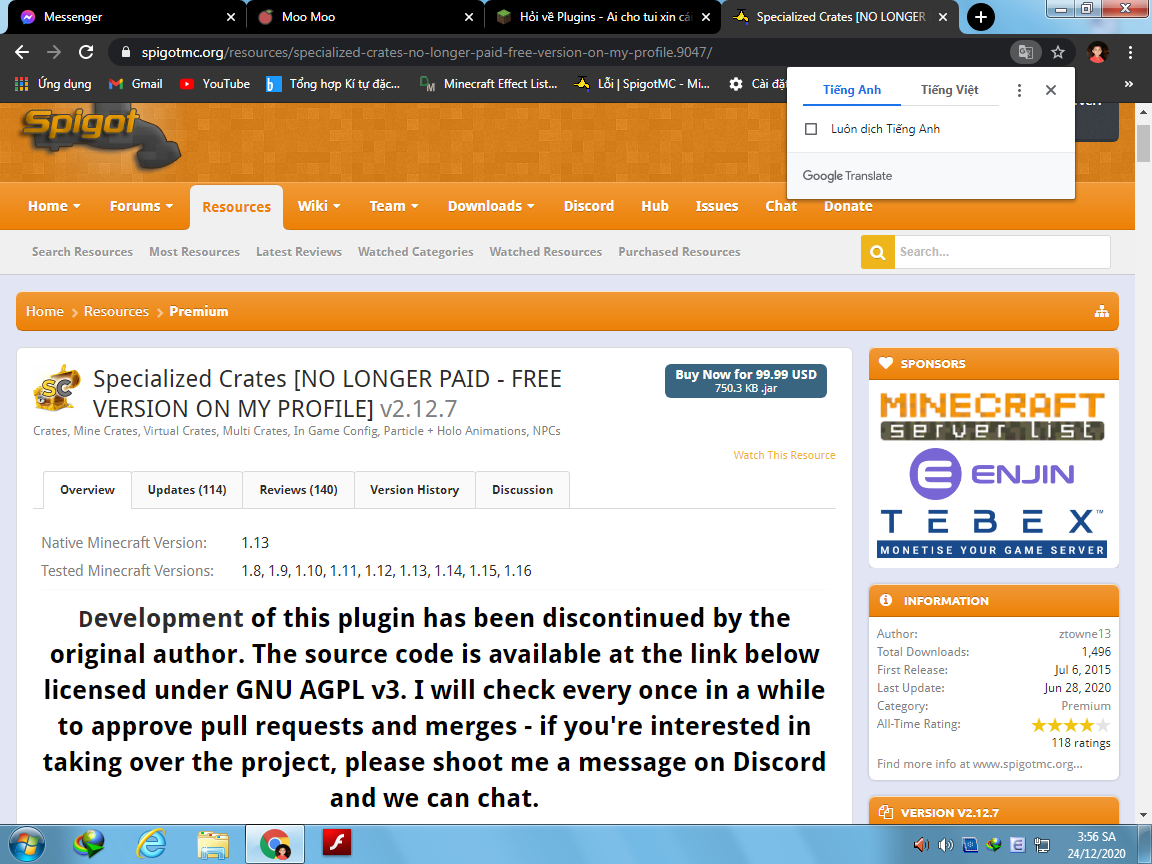Switch to the Discussion tab
This screenshot has width=1152, height=864.
522,490
